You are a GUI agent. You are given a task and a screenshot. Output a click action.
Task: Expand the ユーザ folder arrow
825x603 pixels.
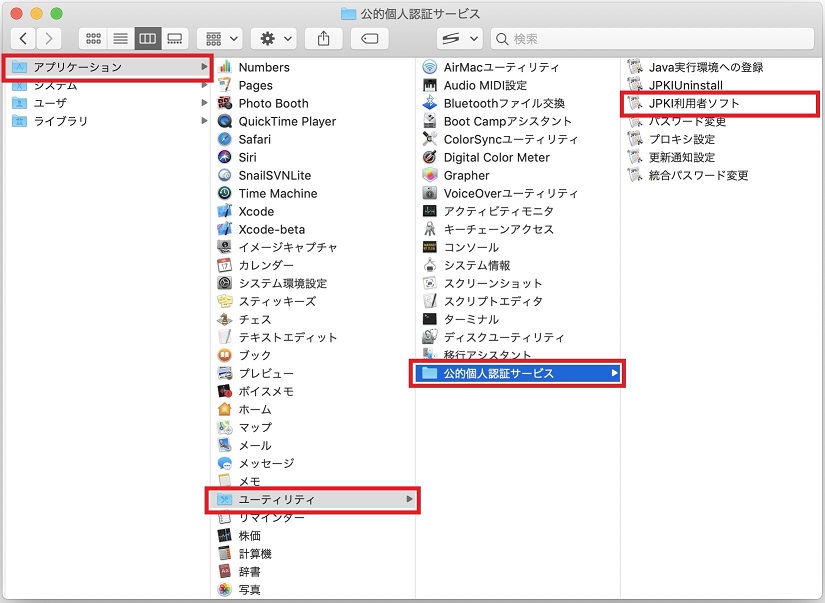point(204,103)
